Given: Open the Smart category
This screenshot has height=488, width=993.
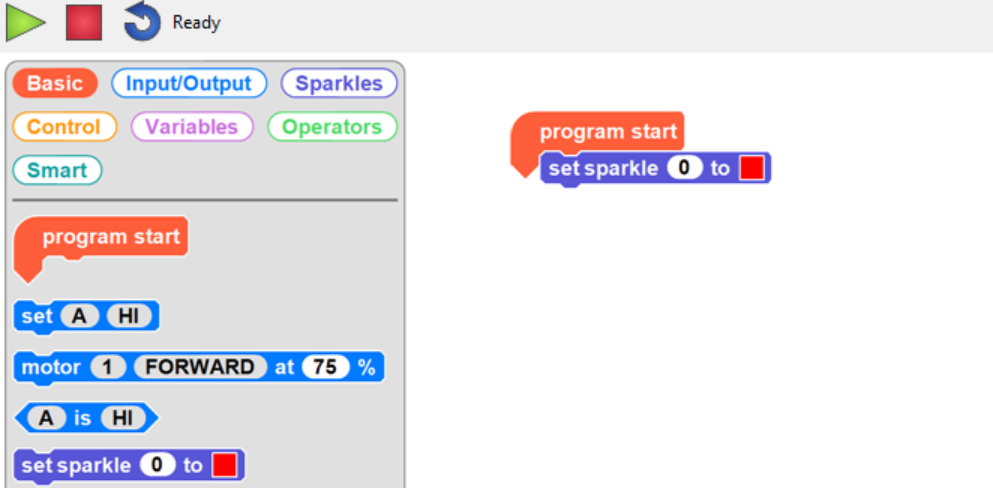Looking at the screenshot, I should pos(57,170).
